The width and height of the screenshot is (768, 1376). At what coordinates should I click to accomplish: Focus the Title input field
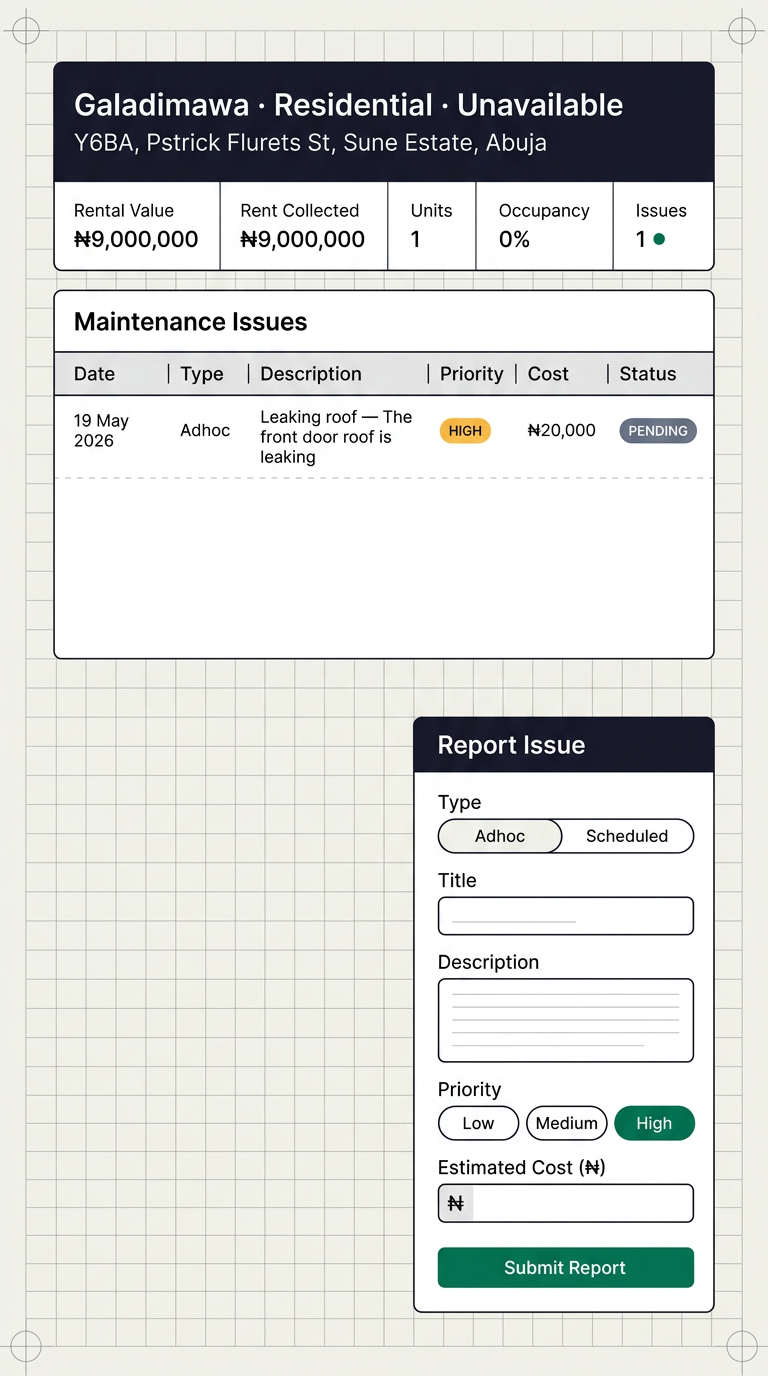pyautogui.click(x=566, y=916)
